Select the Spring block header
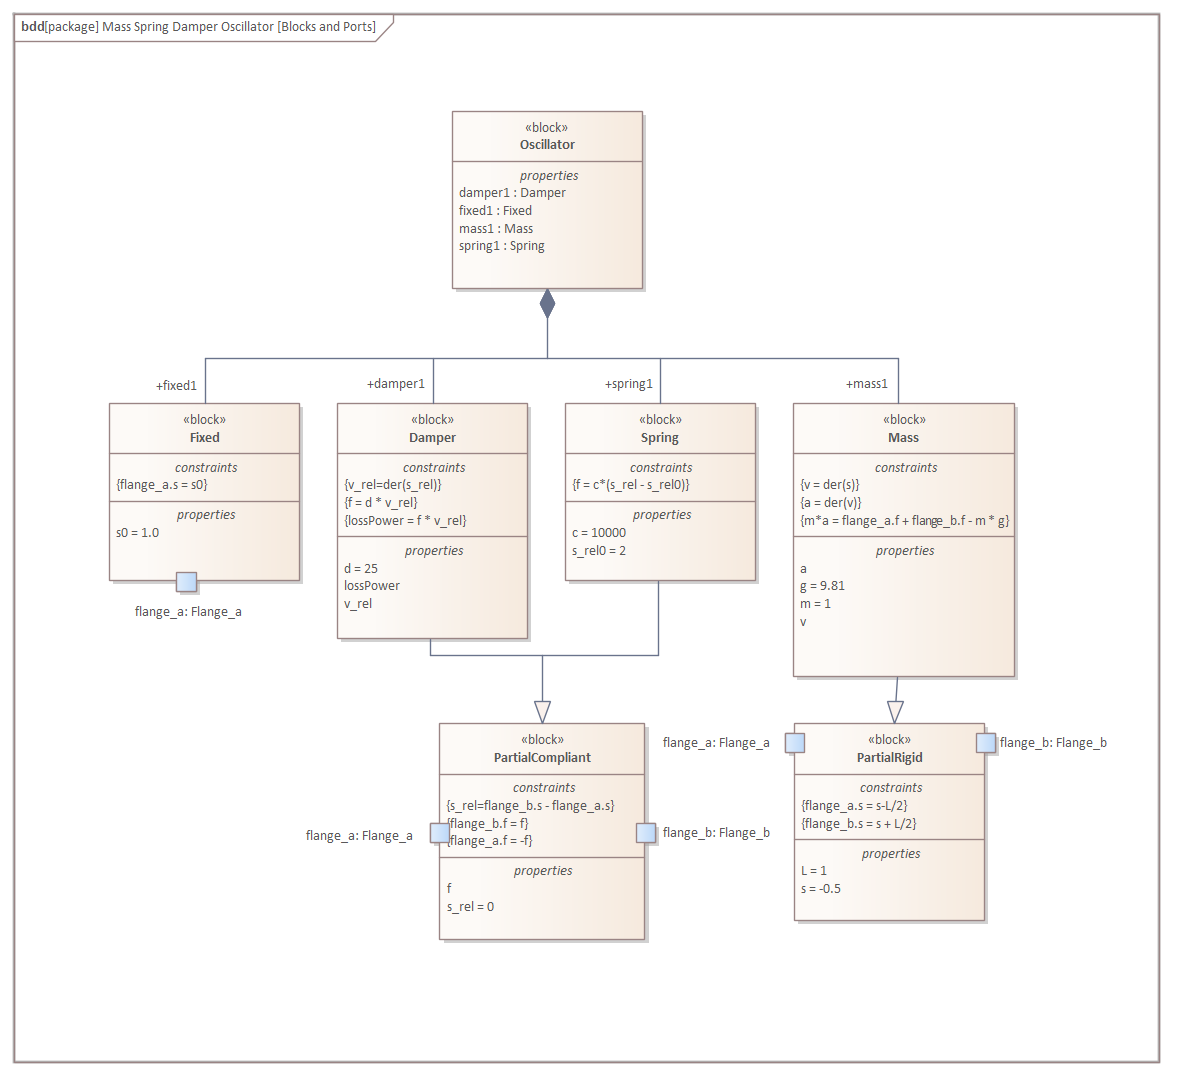The image size is (1178, 1079). click(660, 438)
